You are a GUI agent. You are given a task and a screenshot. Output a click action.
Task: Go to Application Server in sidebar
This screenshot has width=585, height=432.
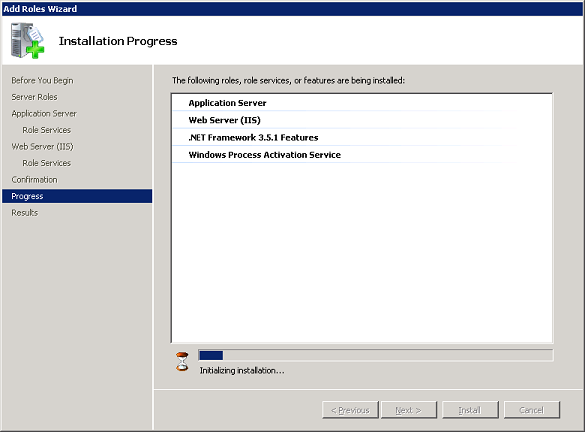(x=44, y=113)
